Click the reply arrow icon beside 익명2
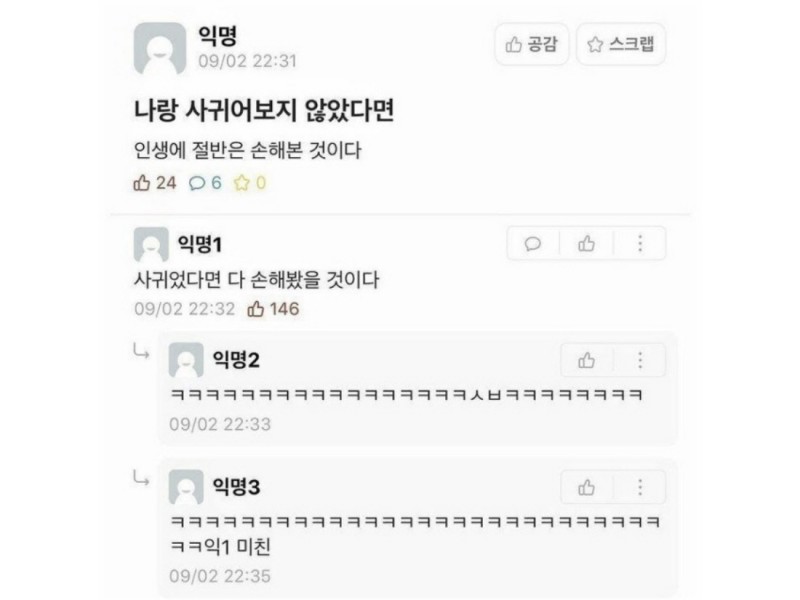This screenshot has height=600, width=800. [x=141, y=351]
